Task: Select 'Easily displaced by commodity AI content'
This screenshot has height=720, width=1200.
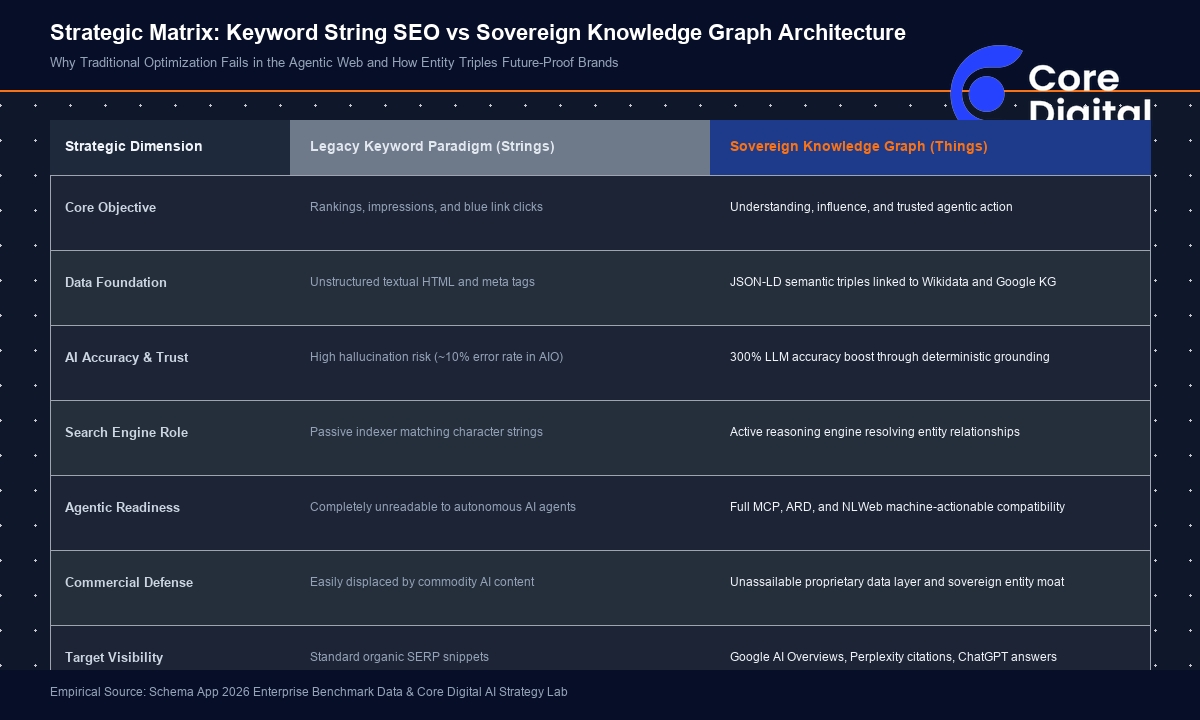Action: [422, 582]
